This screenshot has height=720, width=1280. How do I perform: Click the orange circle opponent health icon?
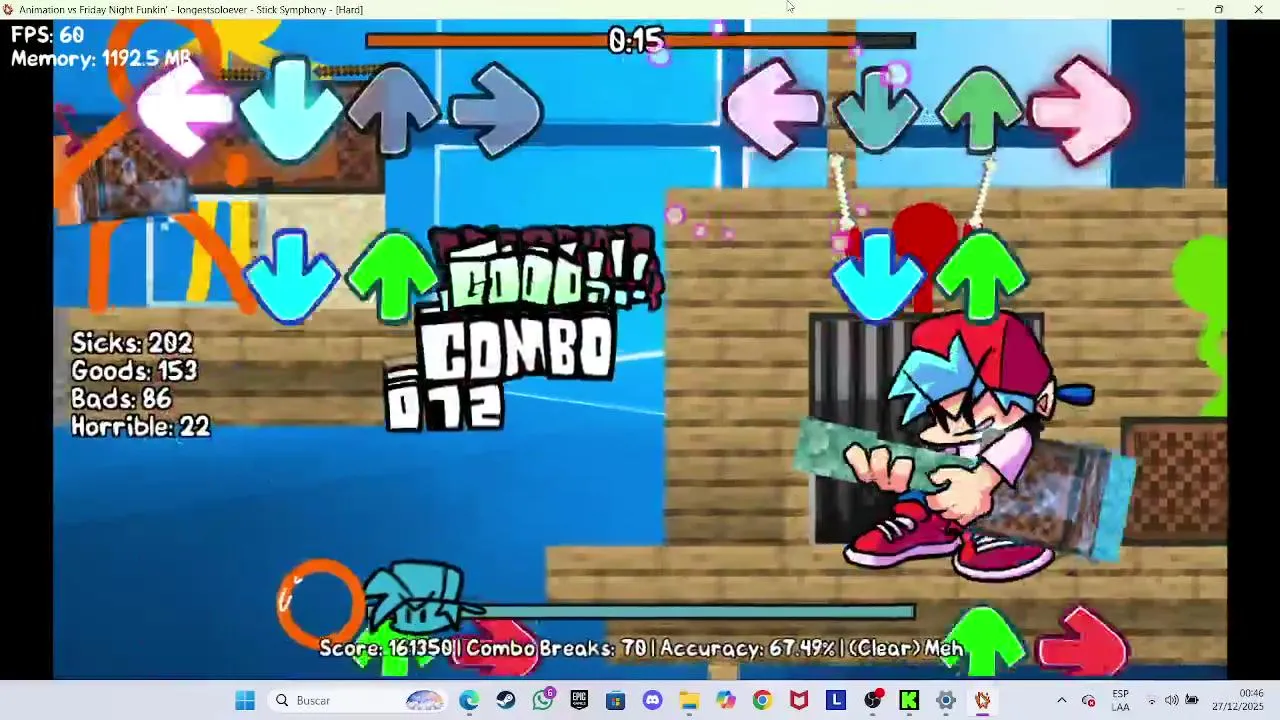320,602
